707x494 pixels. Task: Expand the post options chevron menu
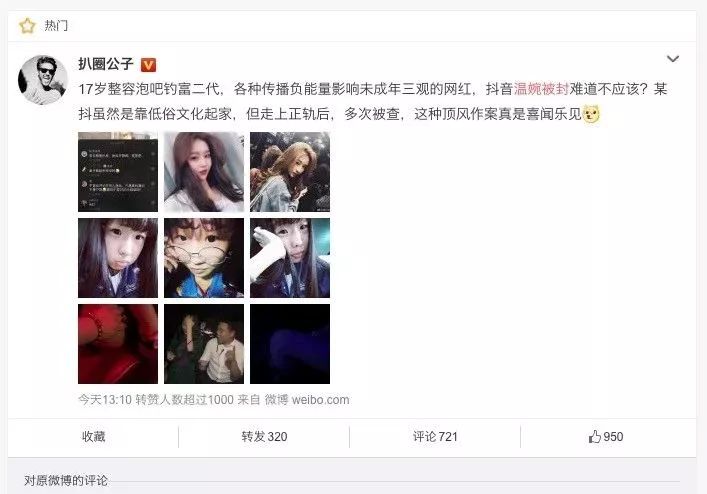(673, 59)
